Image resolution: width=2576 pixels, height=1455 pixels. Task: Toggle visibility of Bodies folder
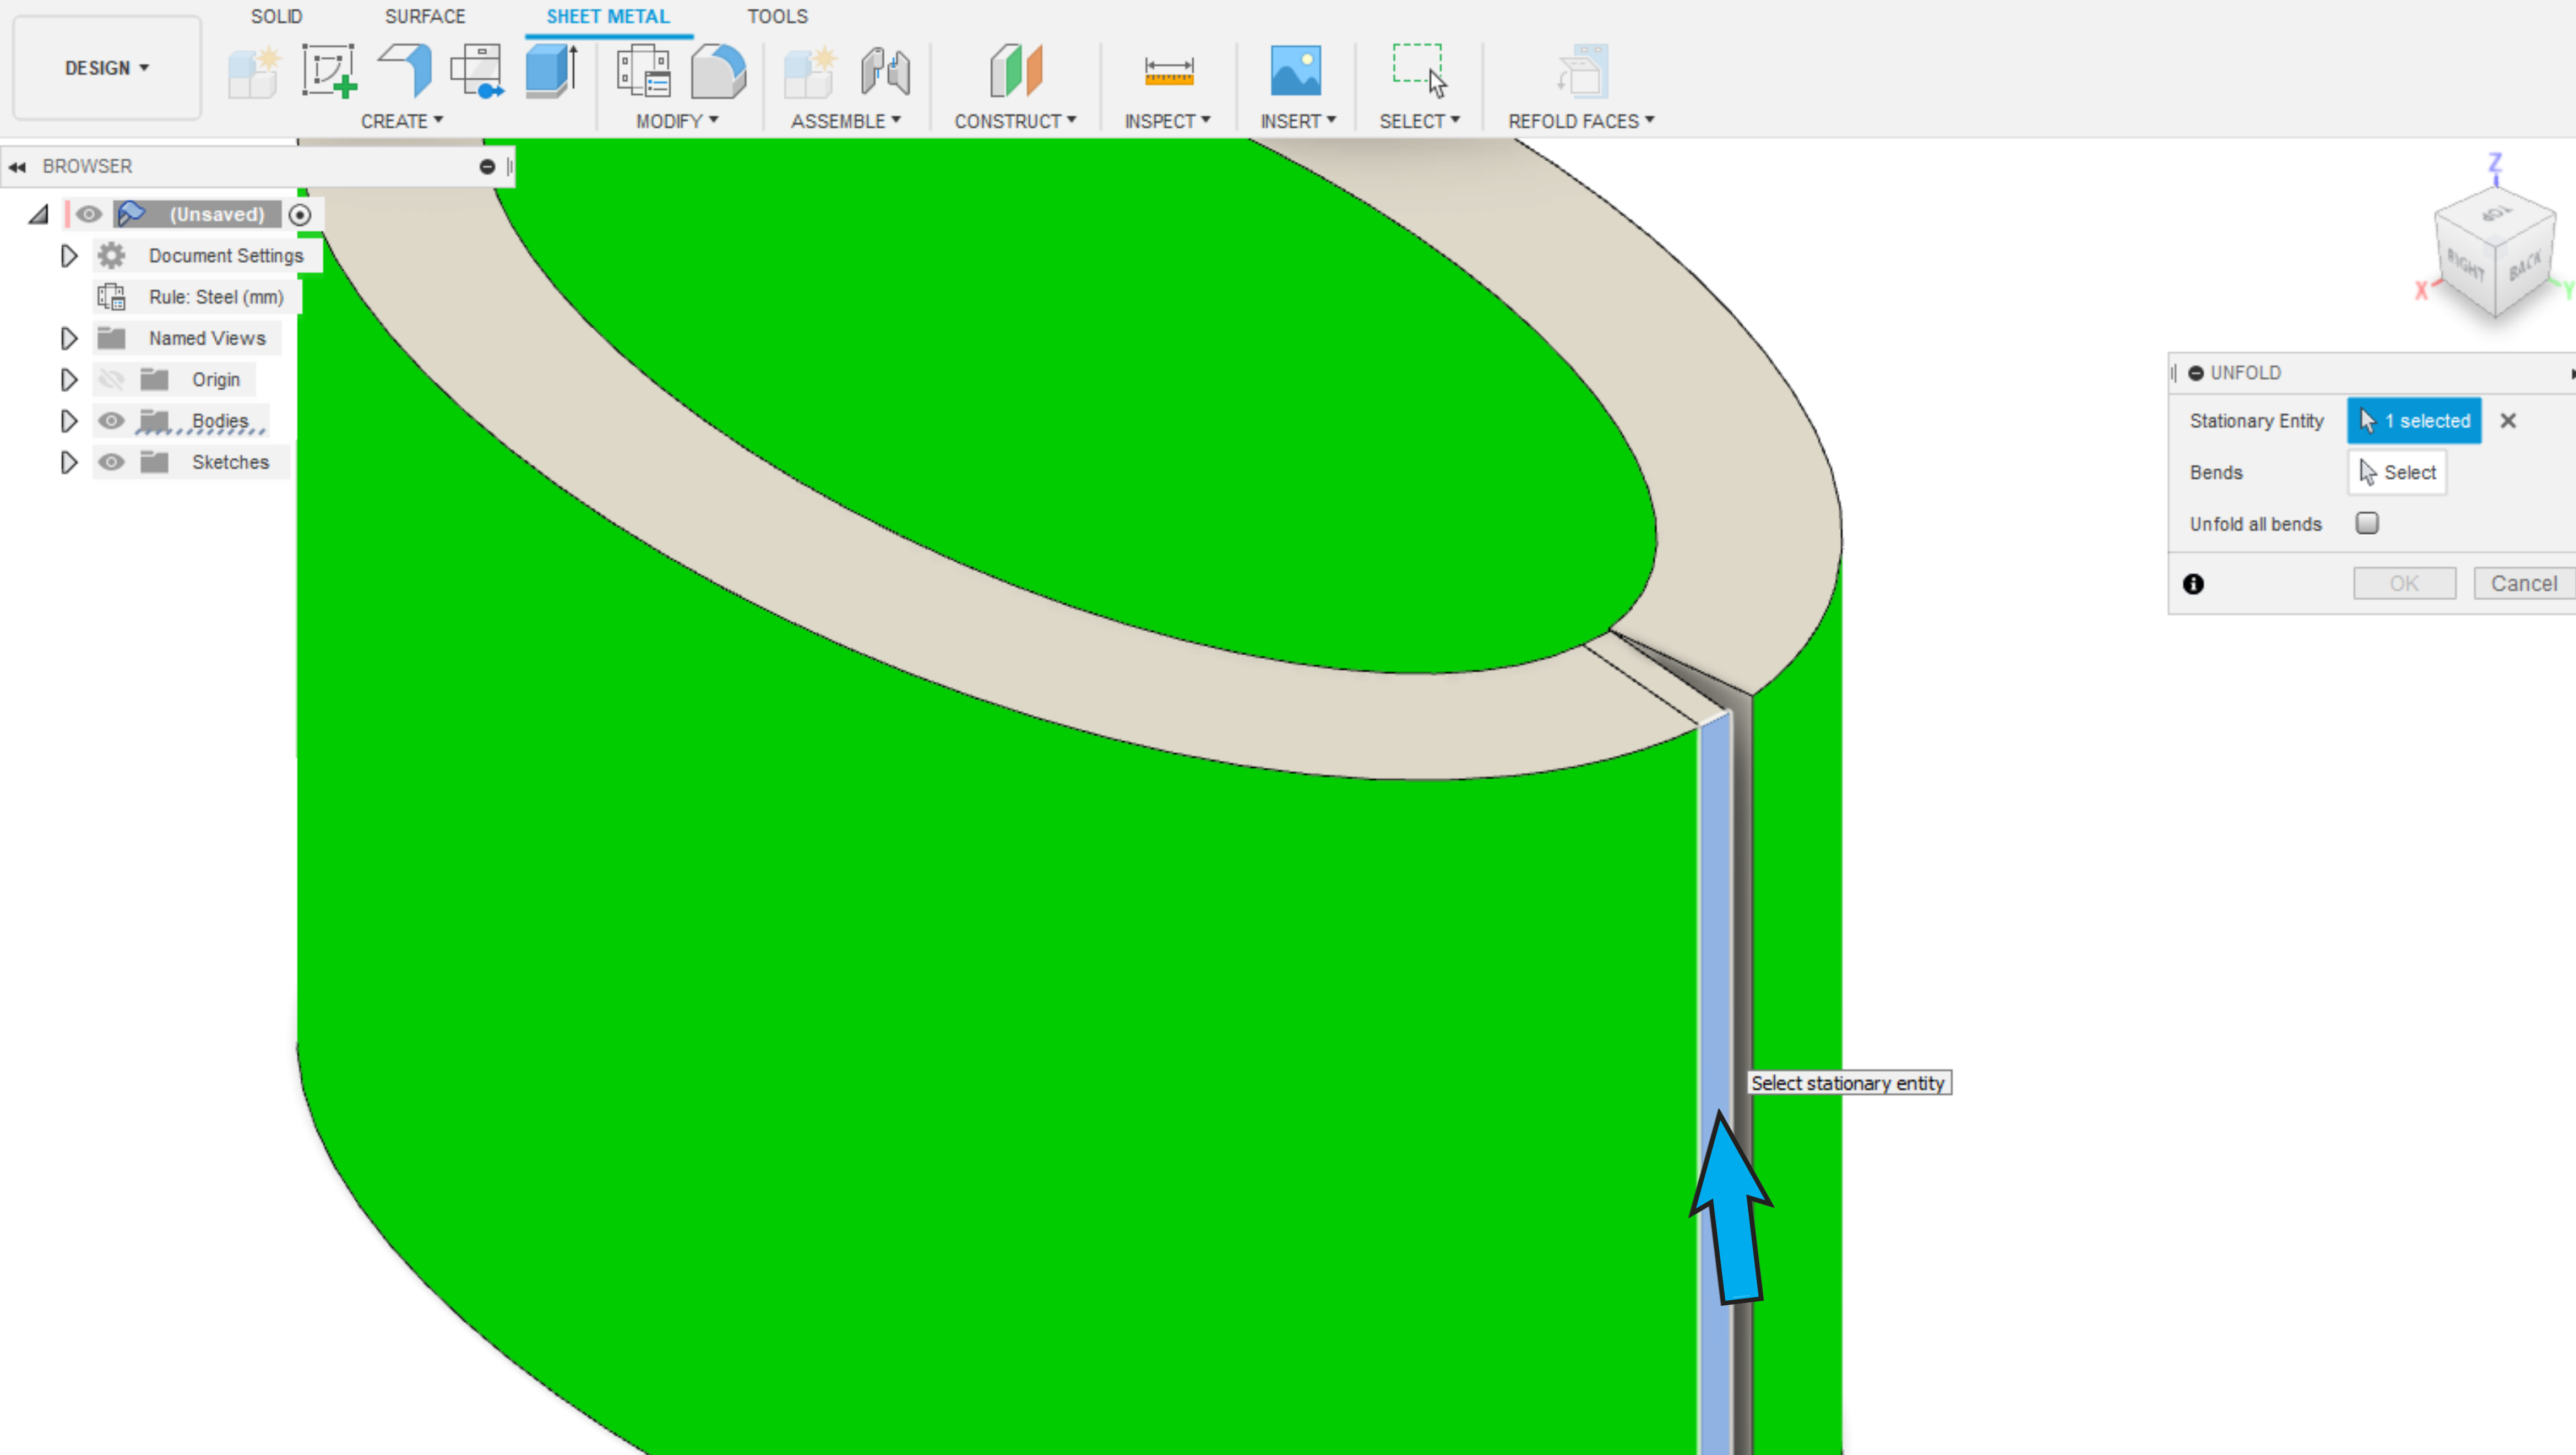(x=111, y=421)
